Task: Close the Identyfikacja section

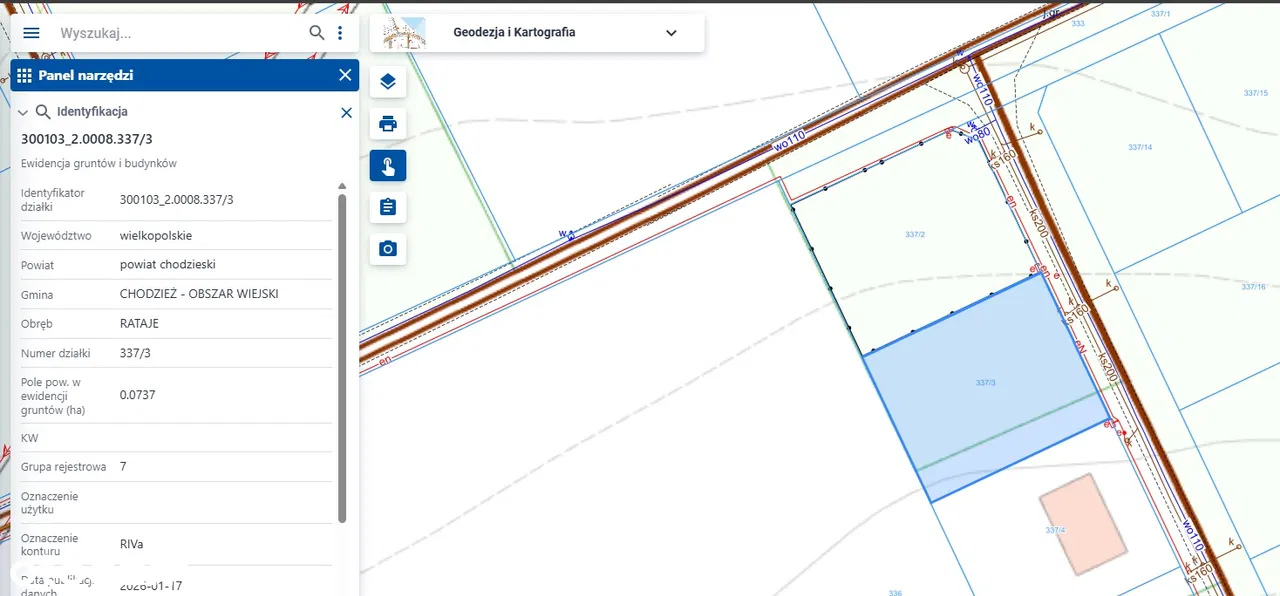Action: click(x=346, y=112)
